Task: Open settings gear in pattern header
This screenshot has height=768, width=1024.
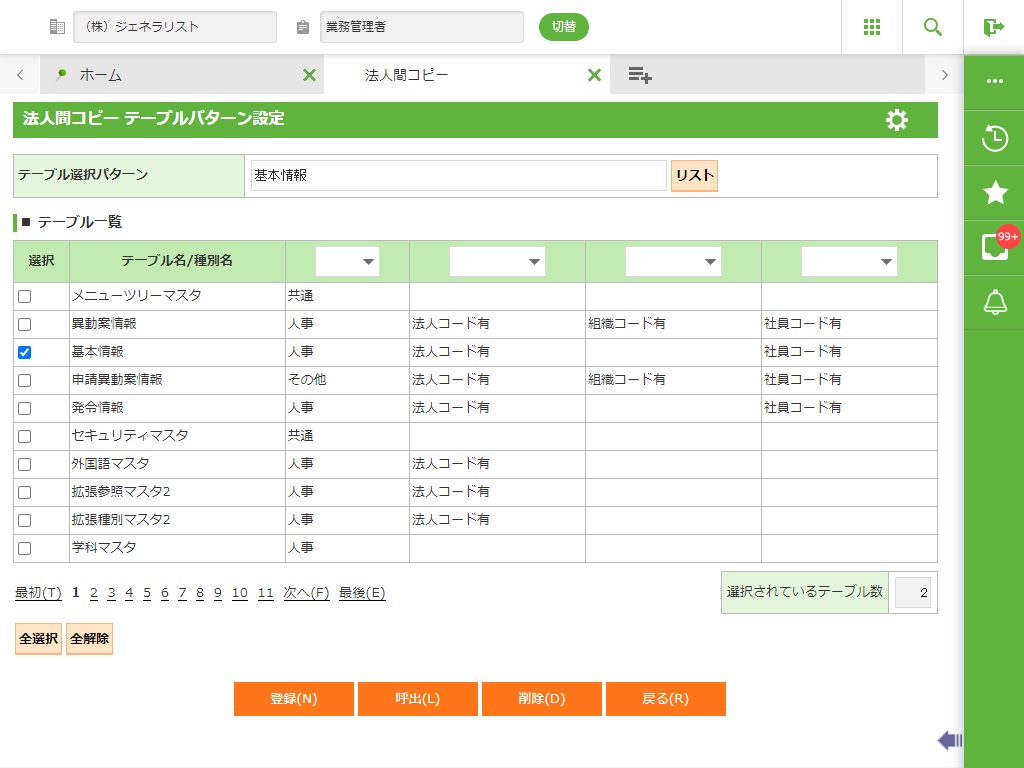Action: coord(897,120)
